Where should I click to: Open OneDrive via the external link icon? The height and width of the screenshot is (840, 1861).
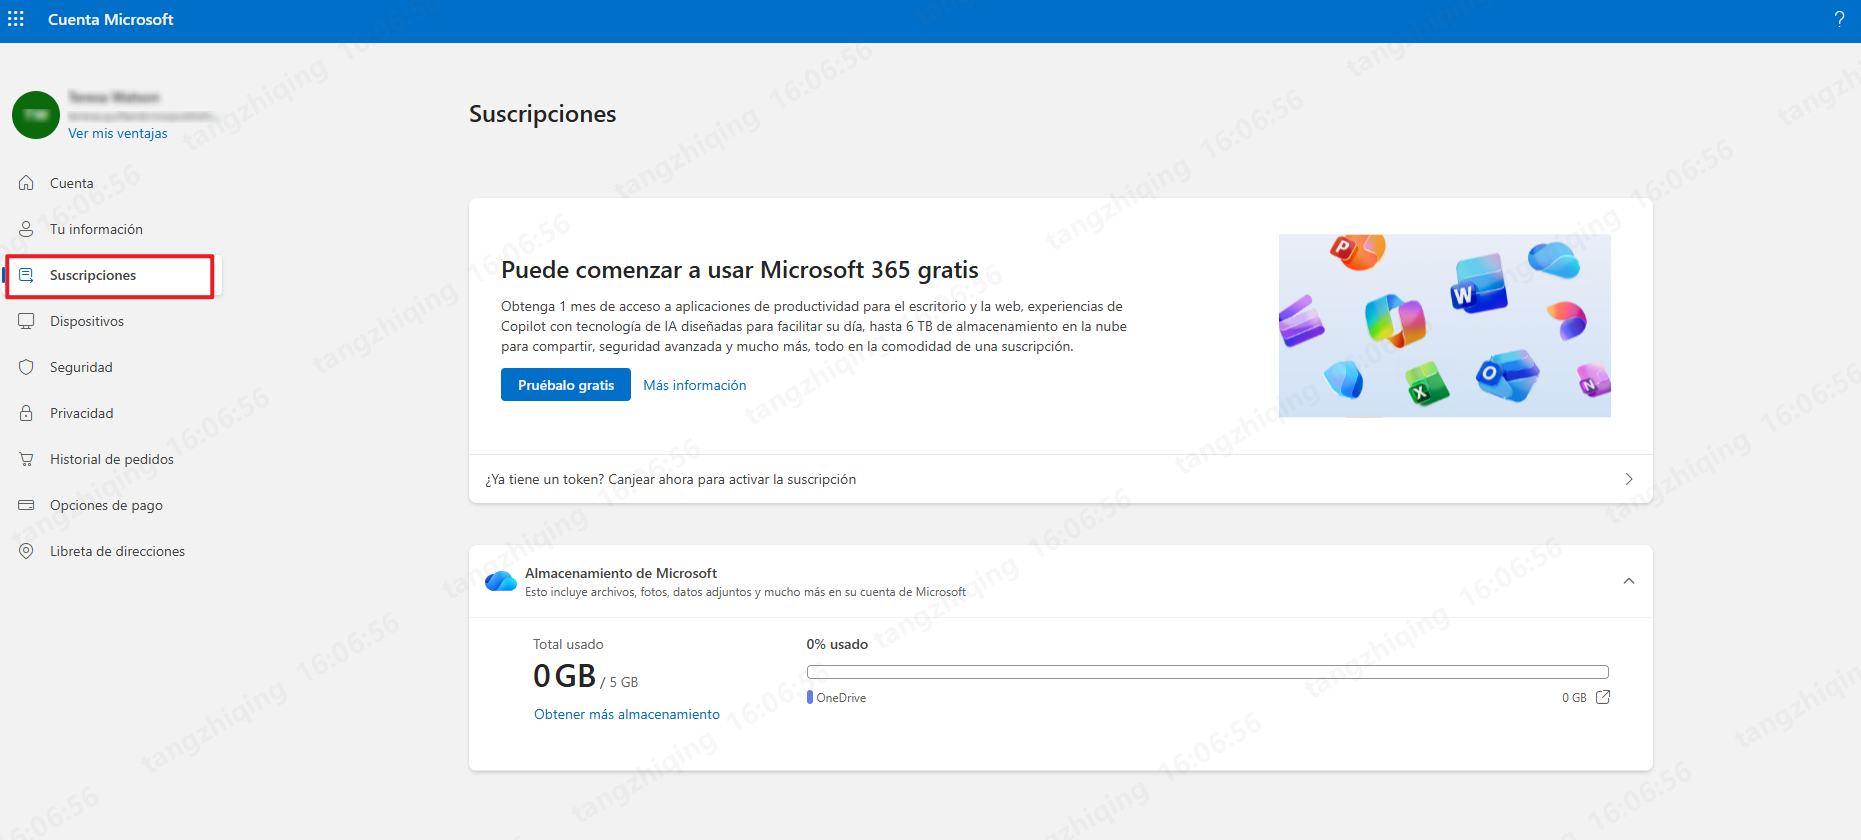click(x=1603, y=697)
